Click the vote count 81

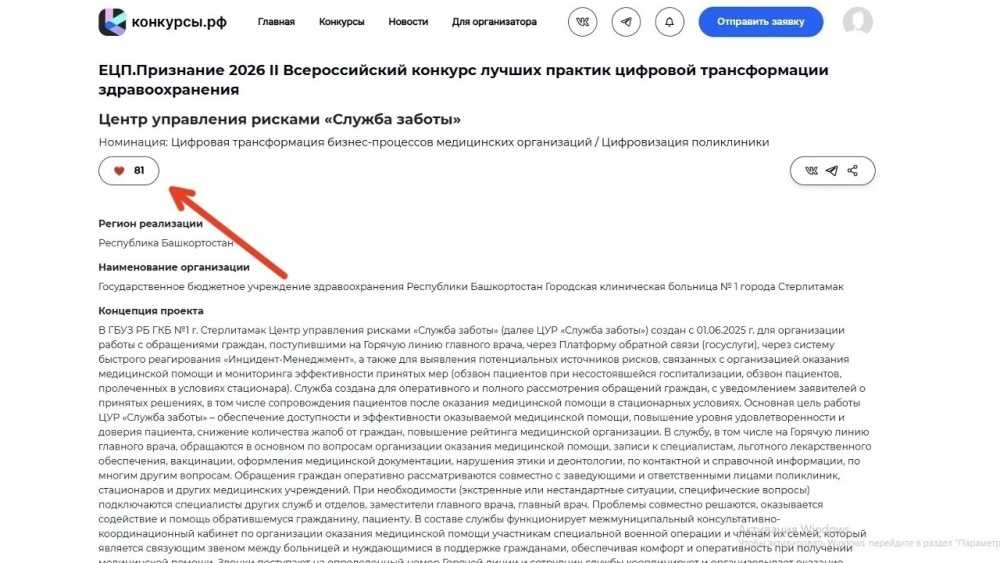pyautogui.click(x=139, y=171)
